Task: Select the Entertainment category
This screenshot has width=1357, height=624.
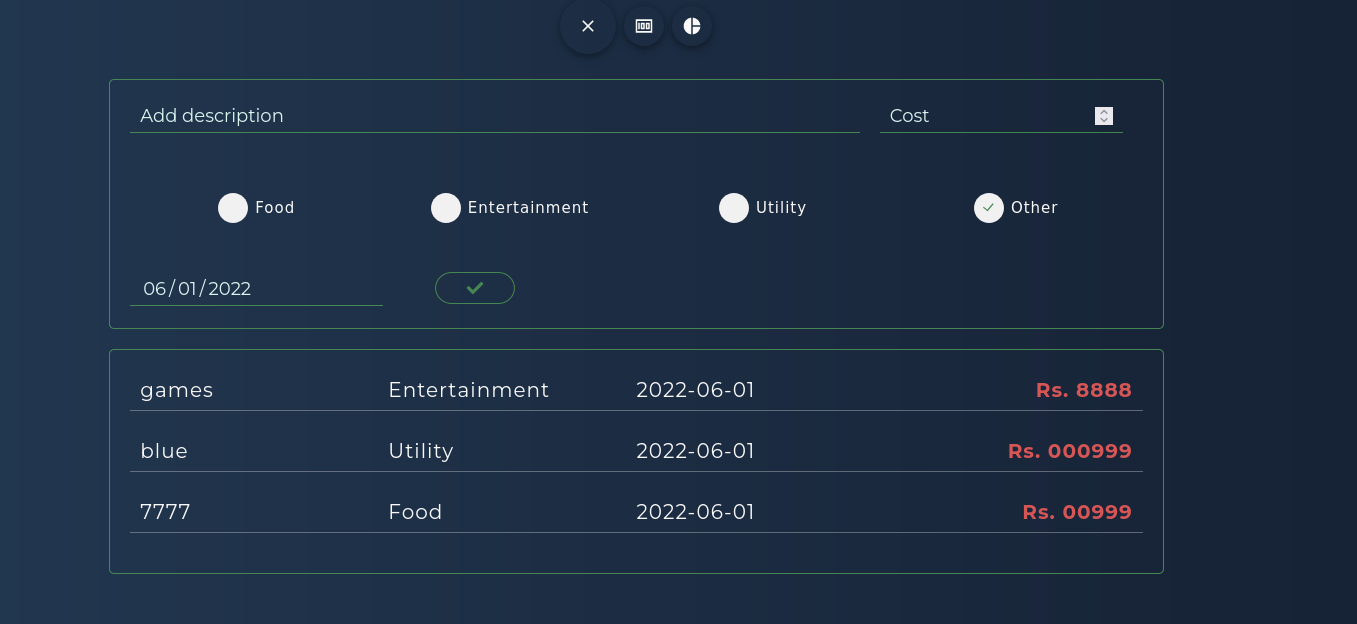Action: (x=446, y=208)
